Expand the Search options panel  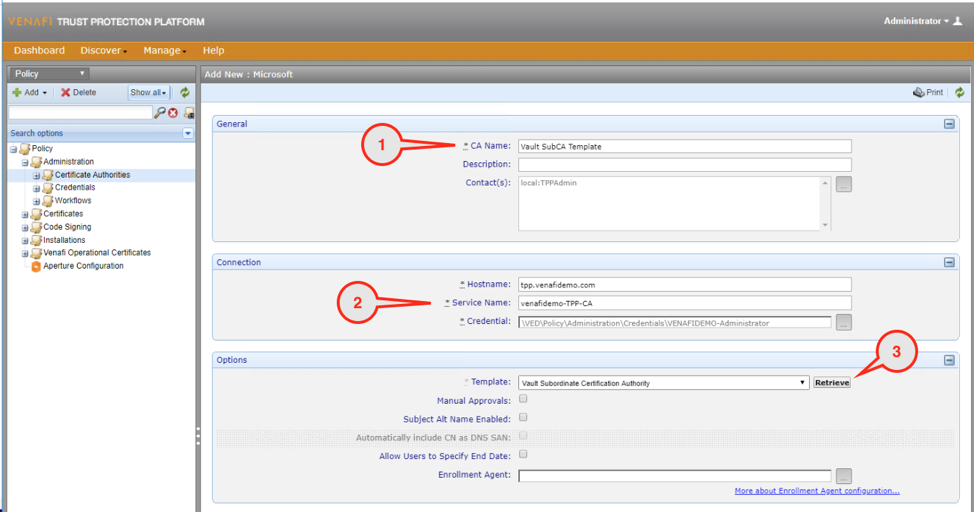(x=188, y=133)
